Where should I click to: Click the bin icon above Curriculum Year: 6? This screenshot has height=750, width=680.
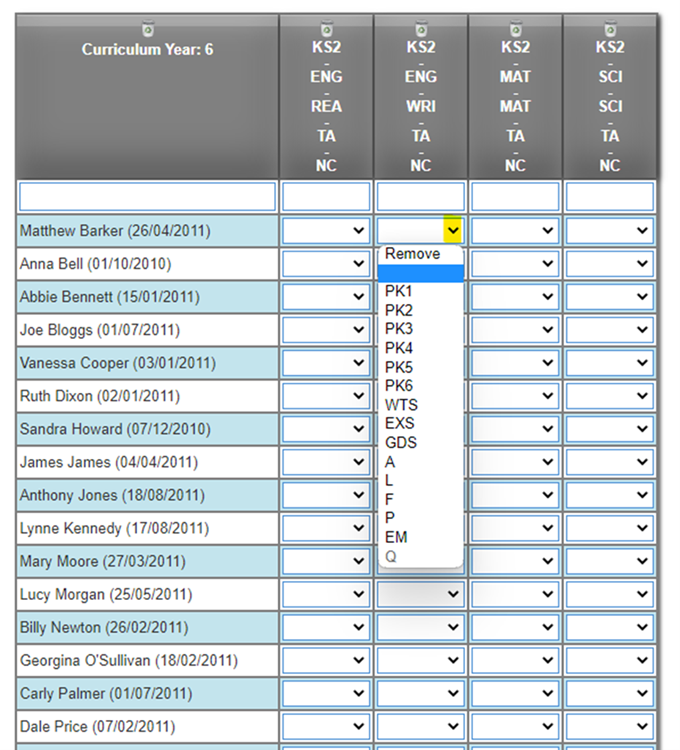147,28
